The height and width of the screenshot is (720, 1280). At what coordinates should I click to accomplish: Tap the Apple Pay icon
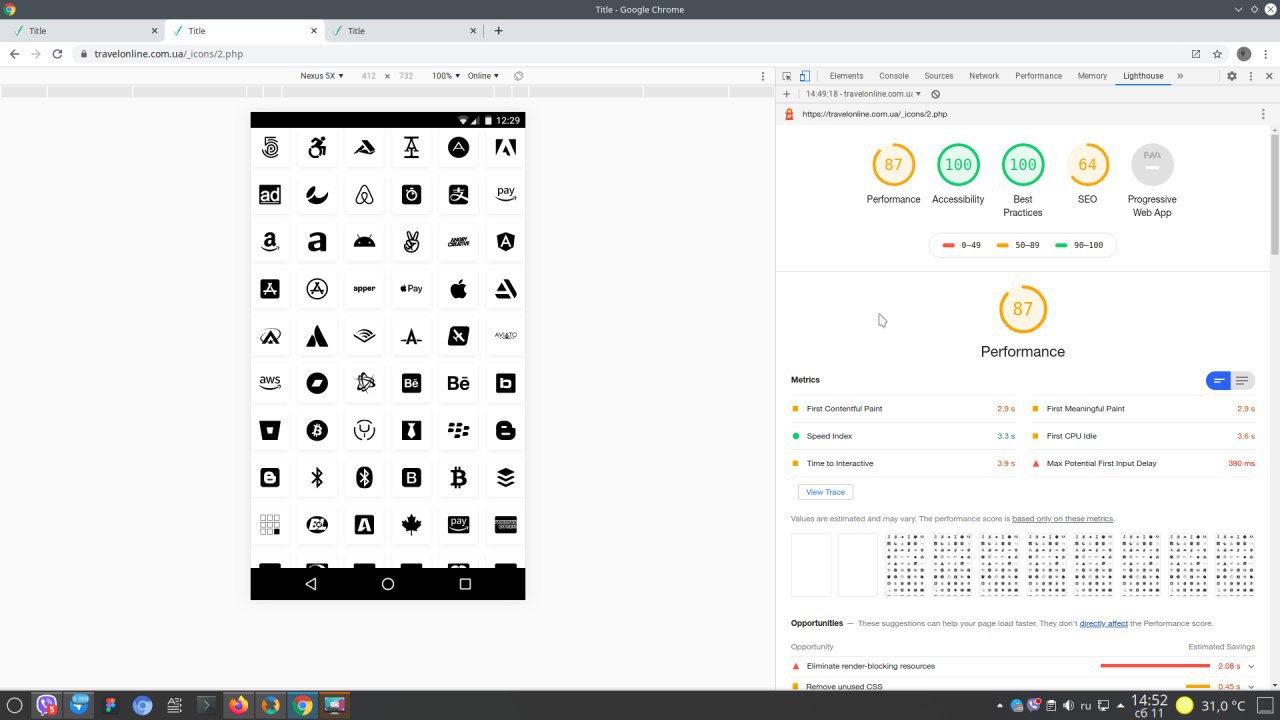(x=411, y=289)
